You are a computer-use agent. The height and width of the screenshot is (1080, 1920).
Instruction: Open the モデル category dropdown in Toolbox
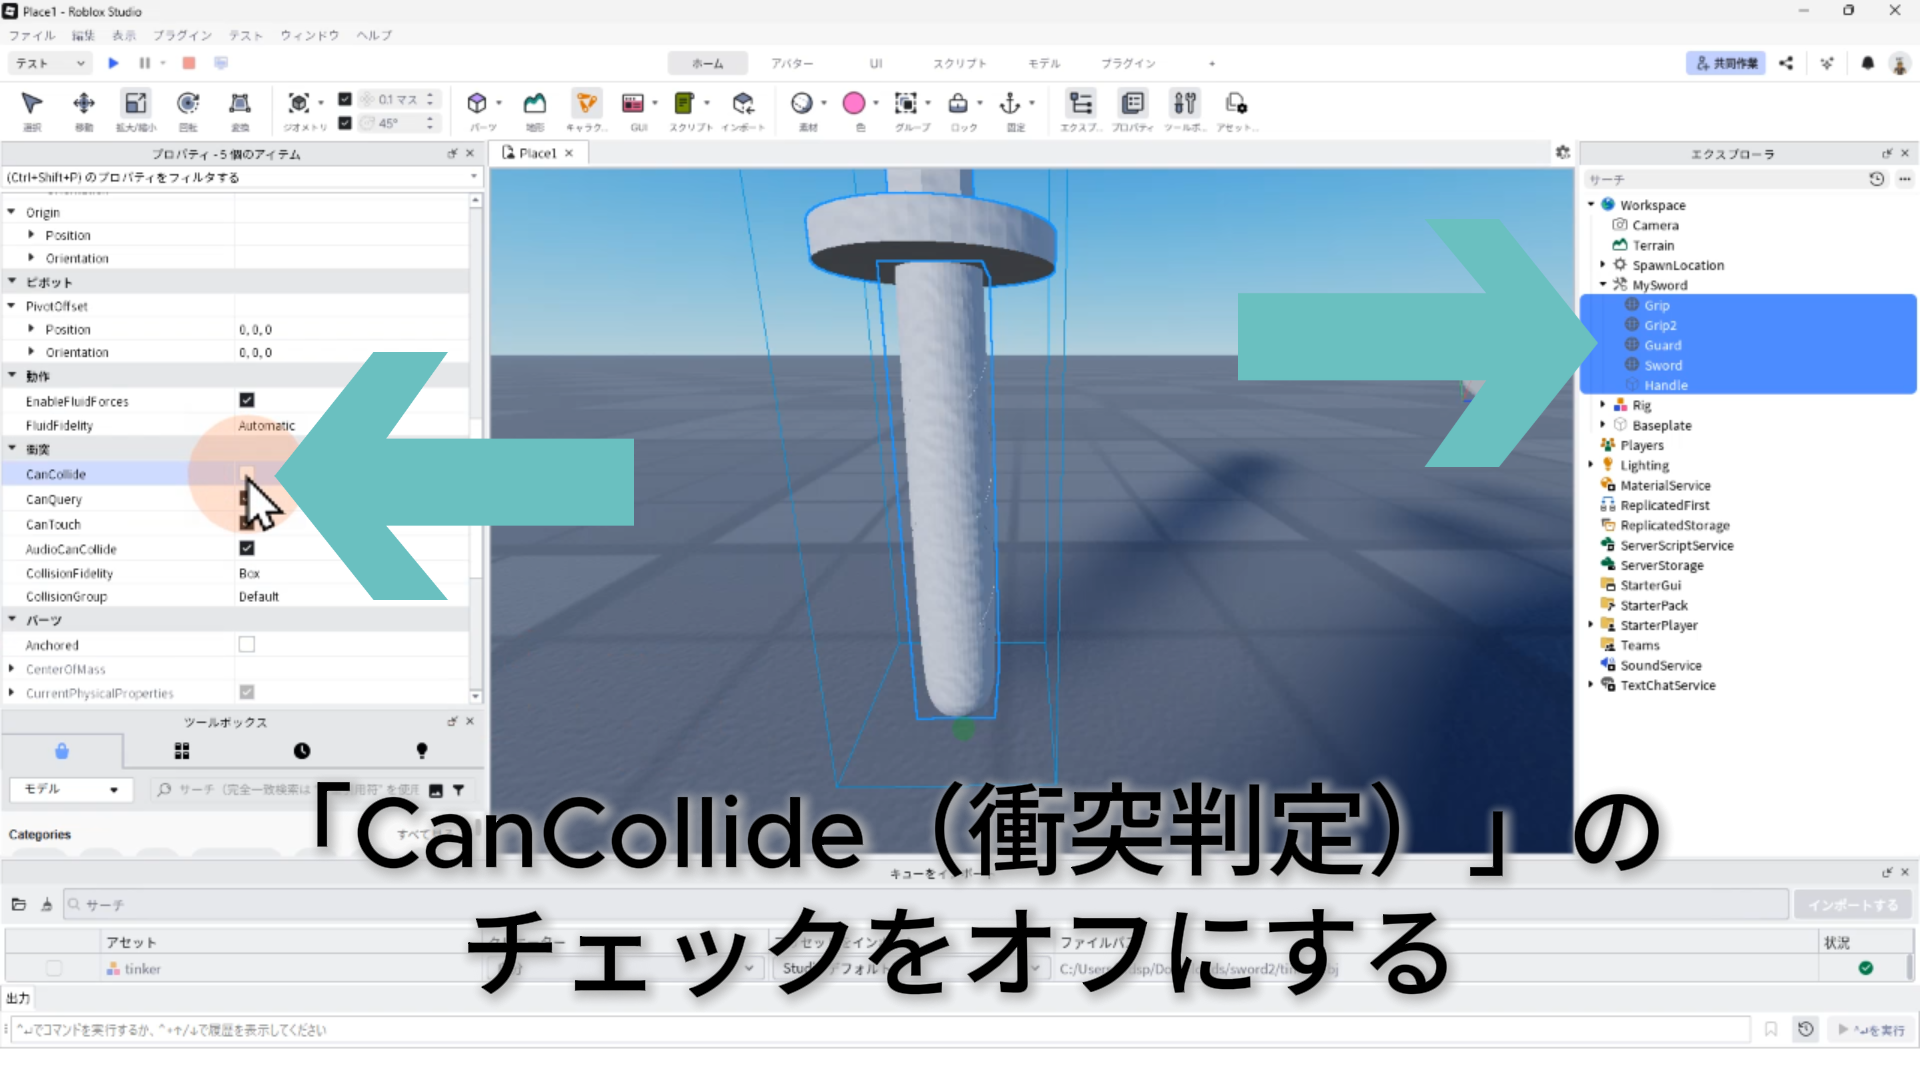tap(70, 789)
